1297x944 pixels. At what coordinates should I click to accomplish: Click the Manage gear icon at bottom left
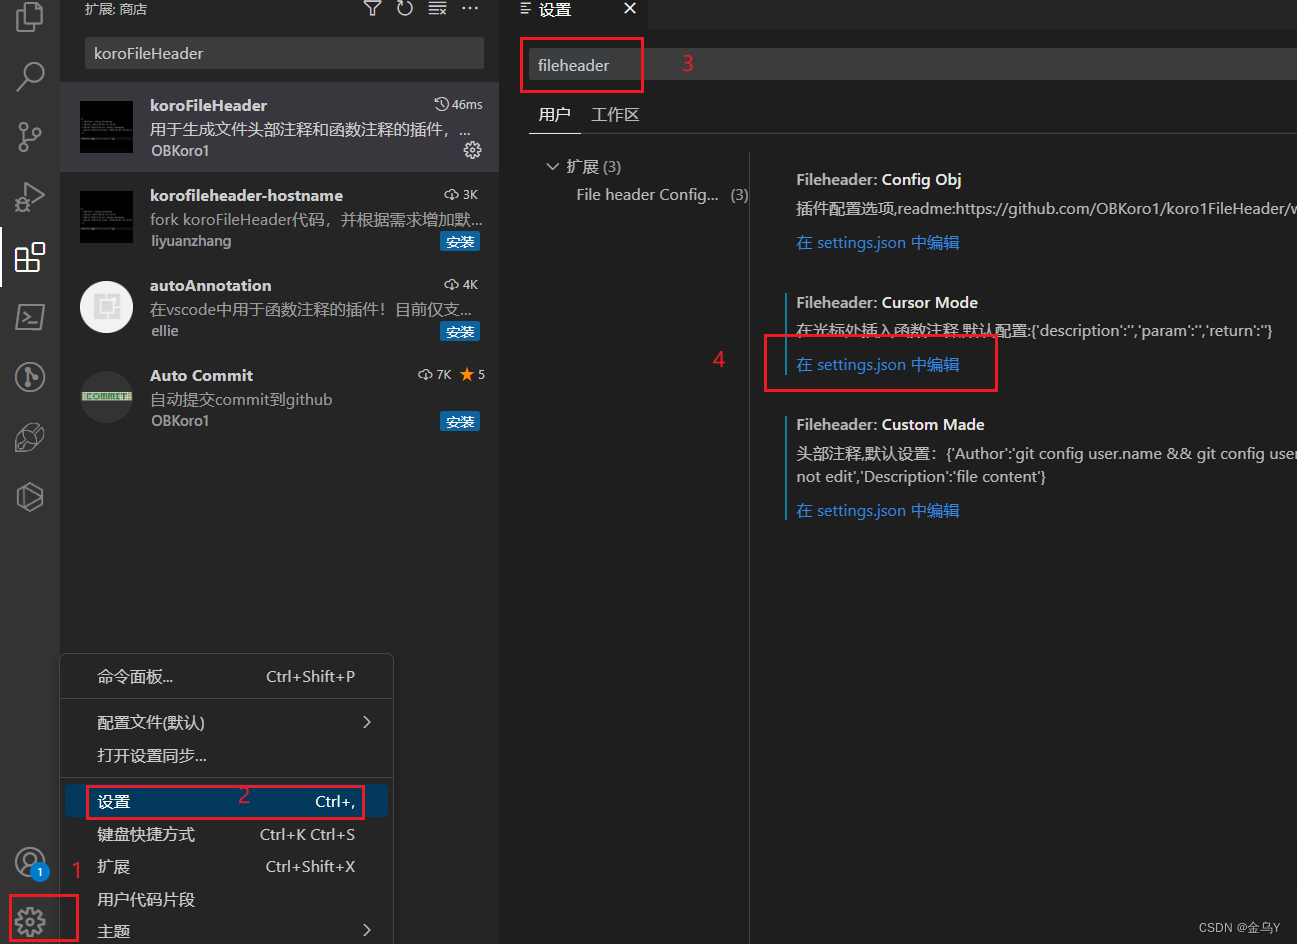click(x=30, y=921)
